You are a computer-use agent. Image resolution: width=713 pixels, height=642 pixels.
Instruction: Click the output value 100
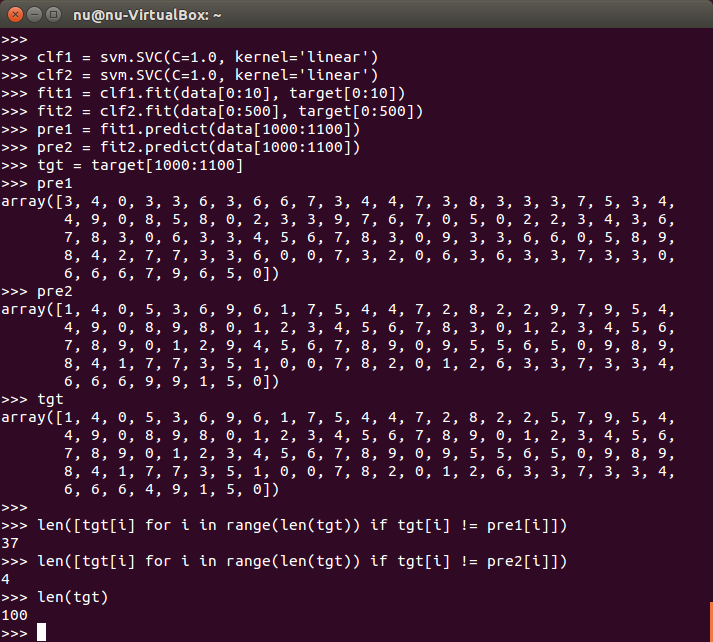(x=14, y=615)
